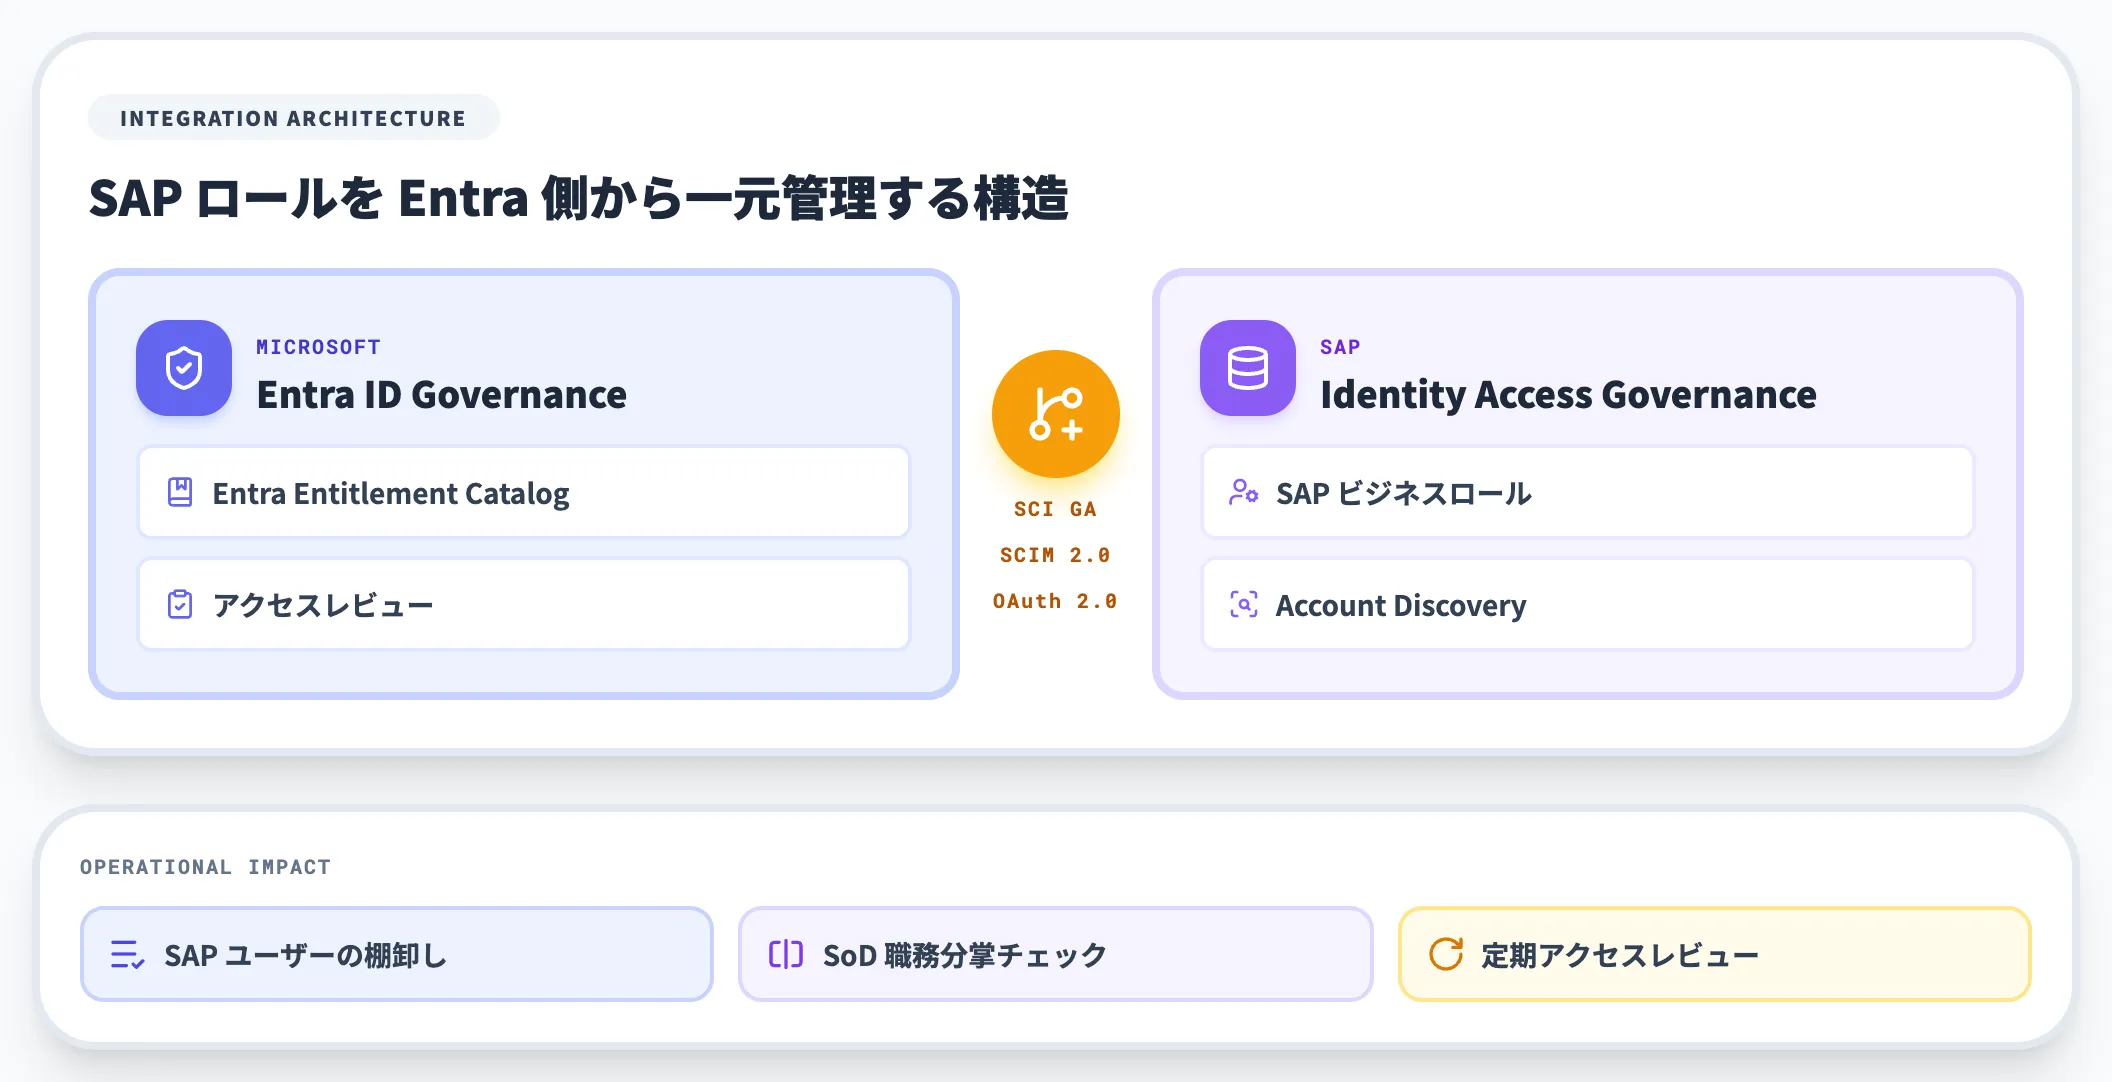Click the Entra ID Governance title

tap(442, 395)
